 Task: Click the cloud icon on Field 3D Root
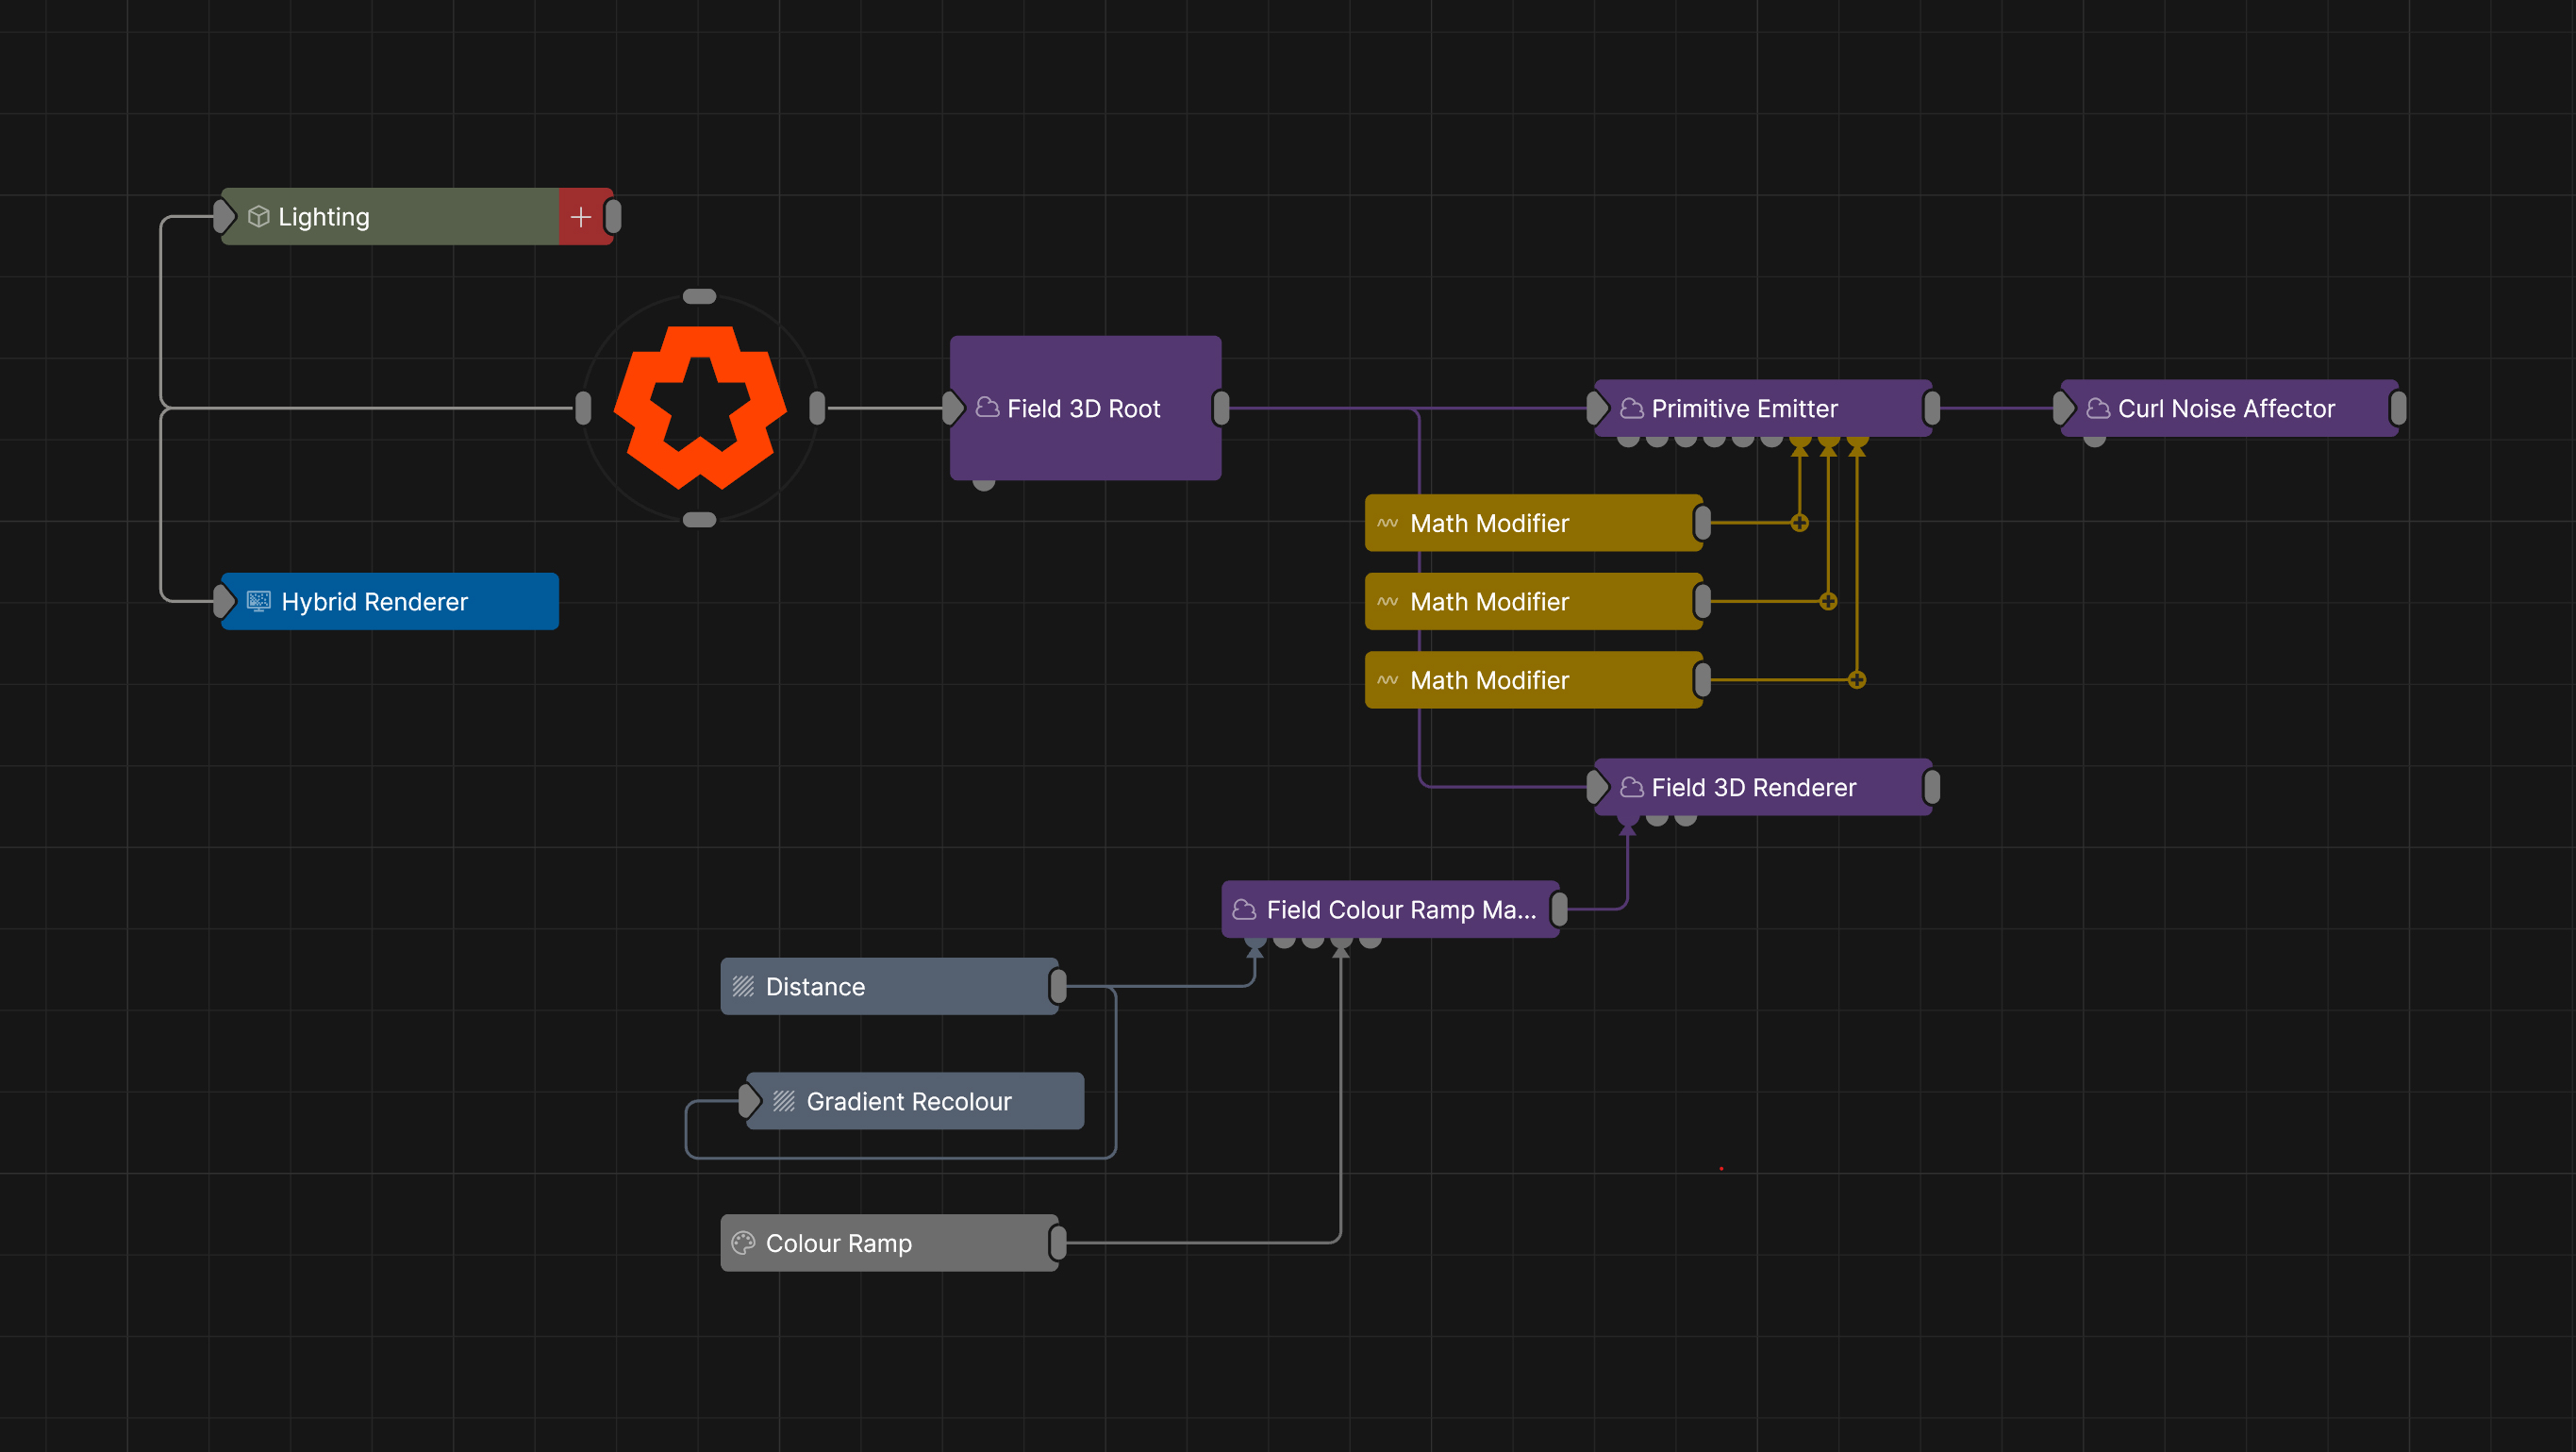[x=987, y=408]
